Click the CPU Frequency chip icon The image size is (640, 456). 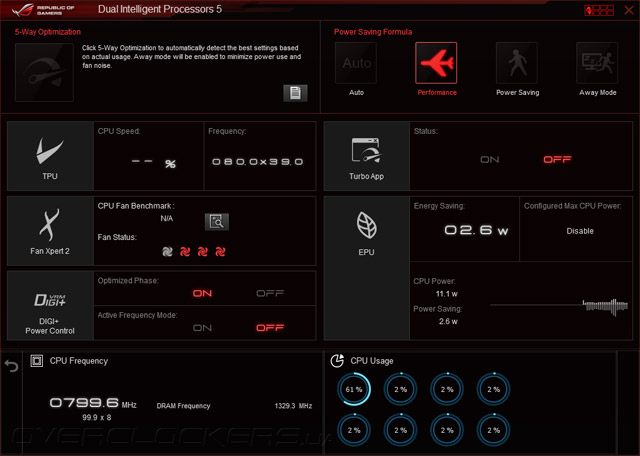(x=37, y=361)
